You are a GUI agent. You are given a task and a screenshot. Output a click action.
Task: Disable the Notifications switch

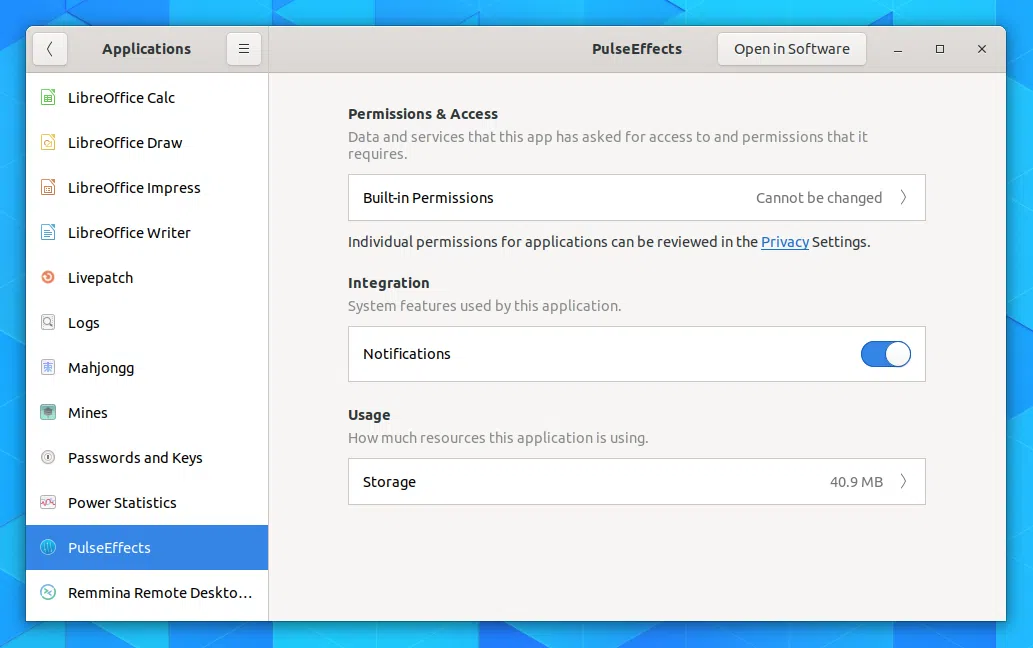[885, 354]
